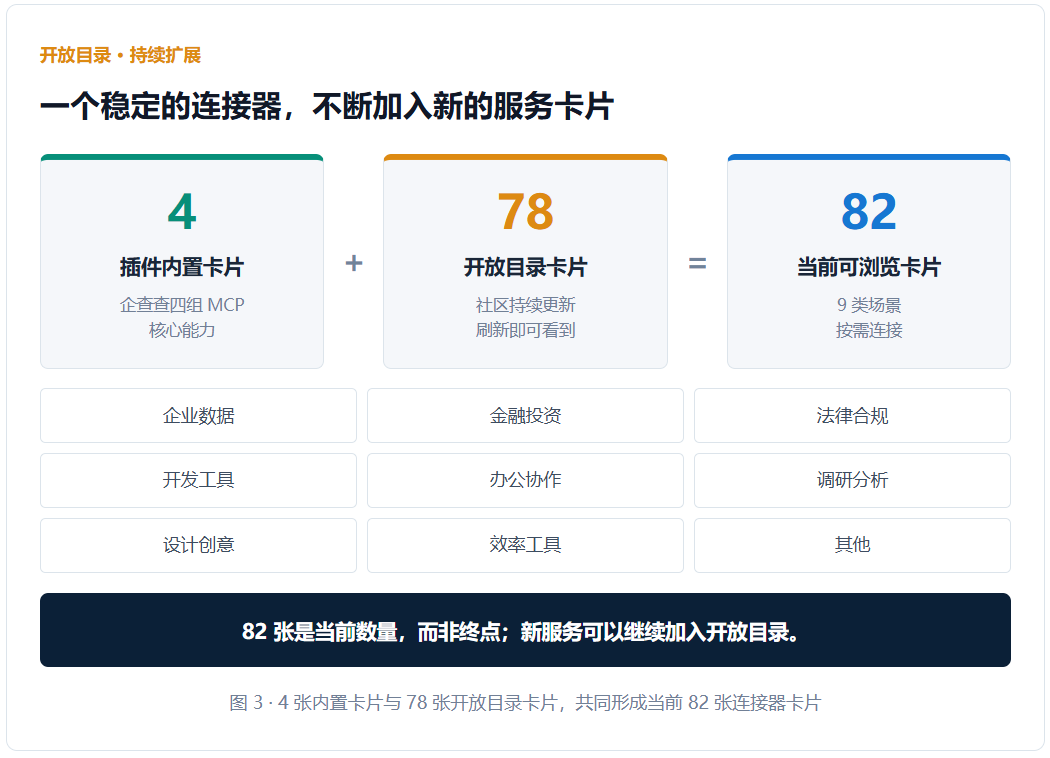Click the 插件内置卡片 label

coord(182,267)
